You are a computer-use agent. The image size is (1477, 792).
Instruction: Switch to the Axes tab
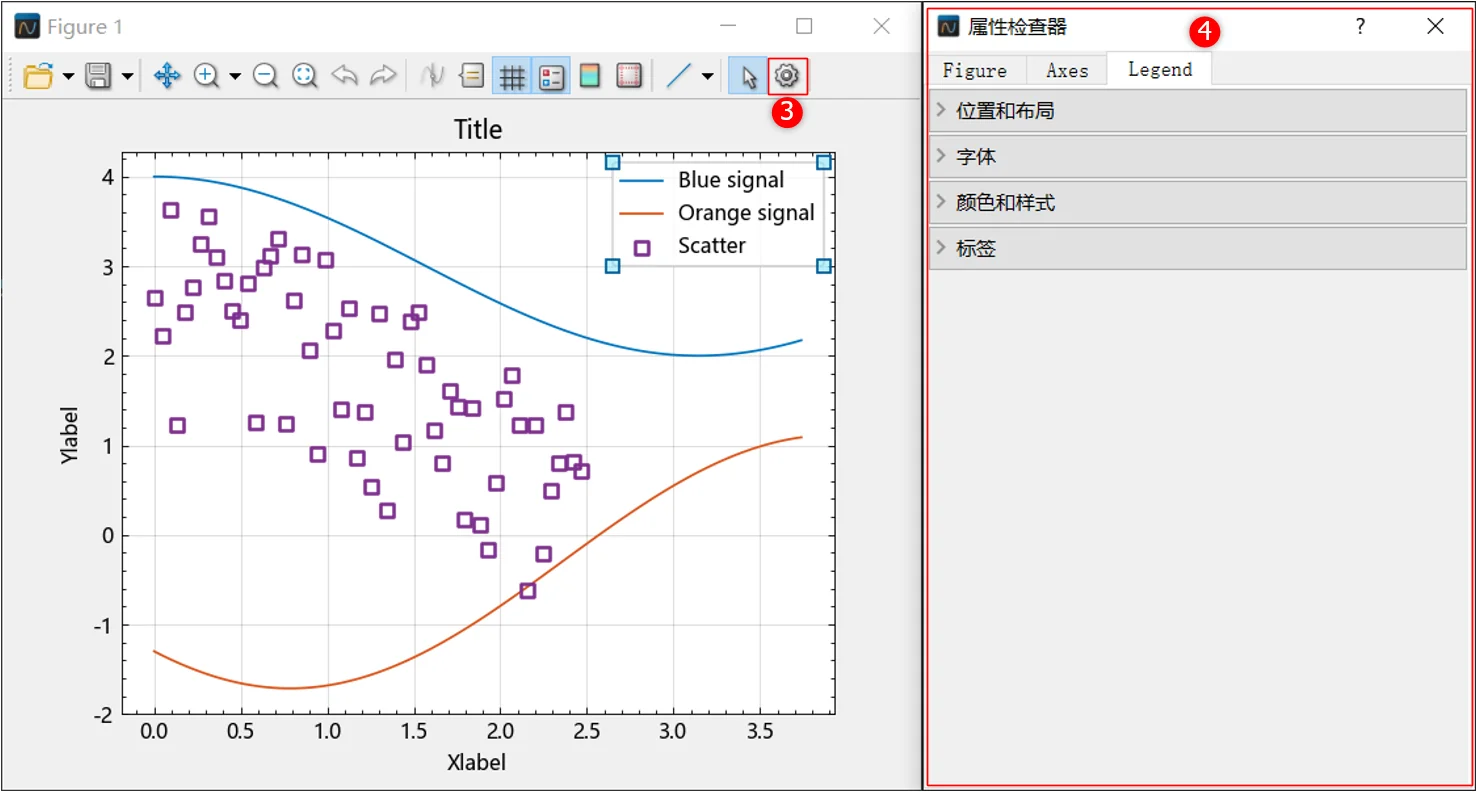pyautogui.click(x=1067, y=70)
